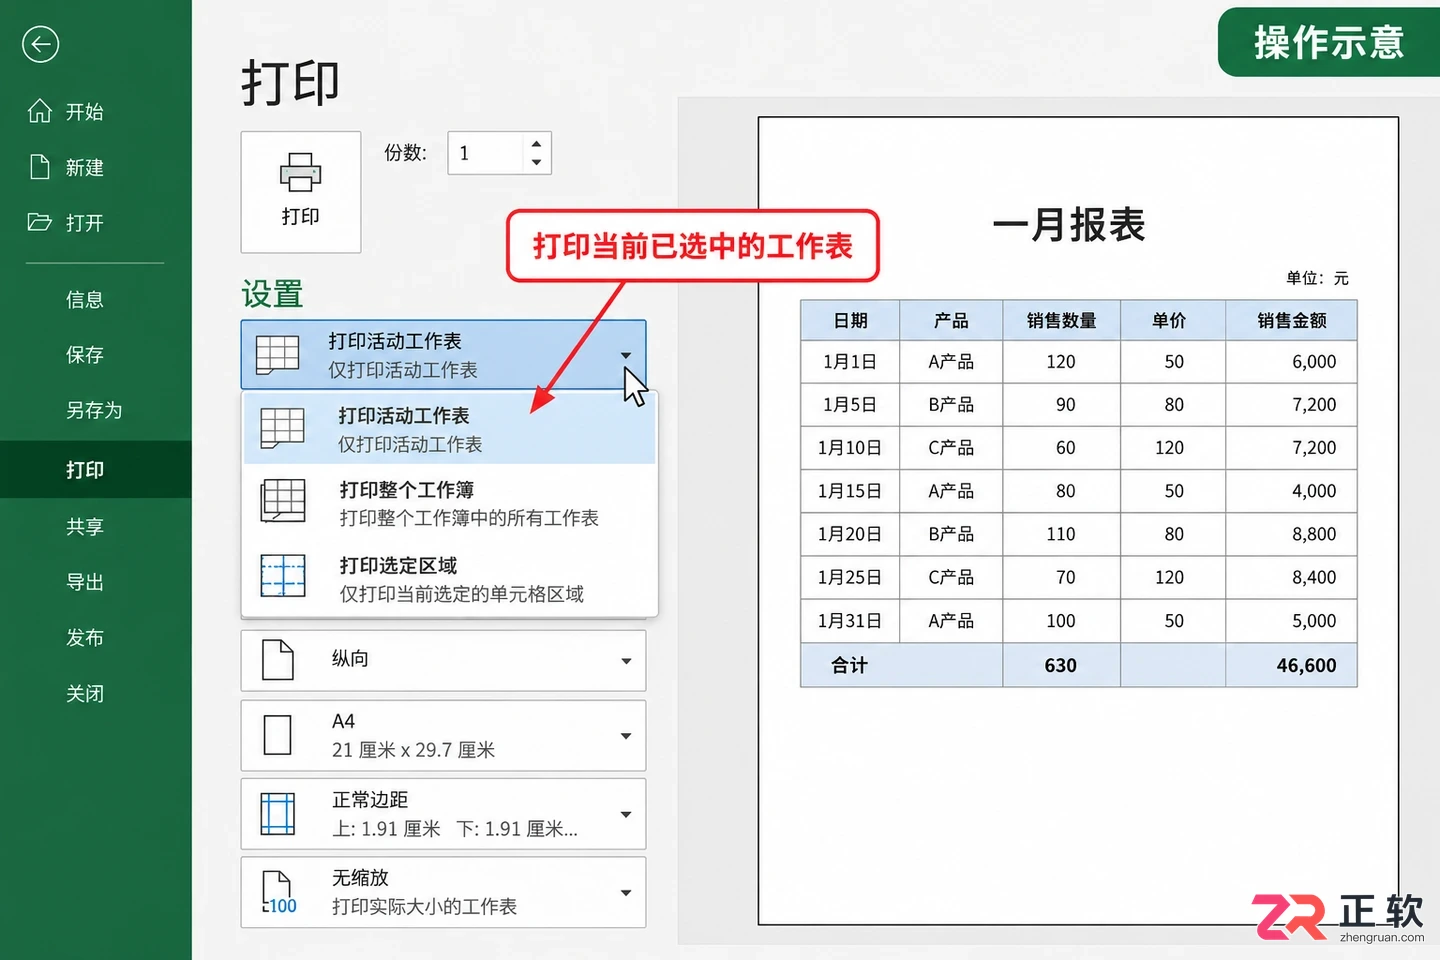Click the workbook icon beside 打印整个工作簿
This screenshot has width=1440, height=960.
(x=283, y=501)
